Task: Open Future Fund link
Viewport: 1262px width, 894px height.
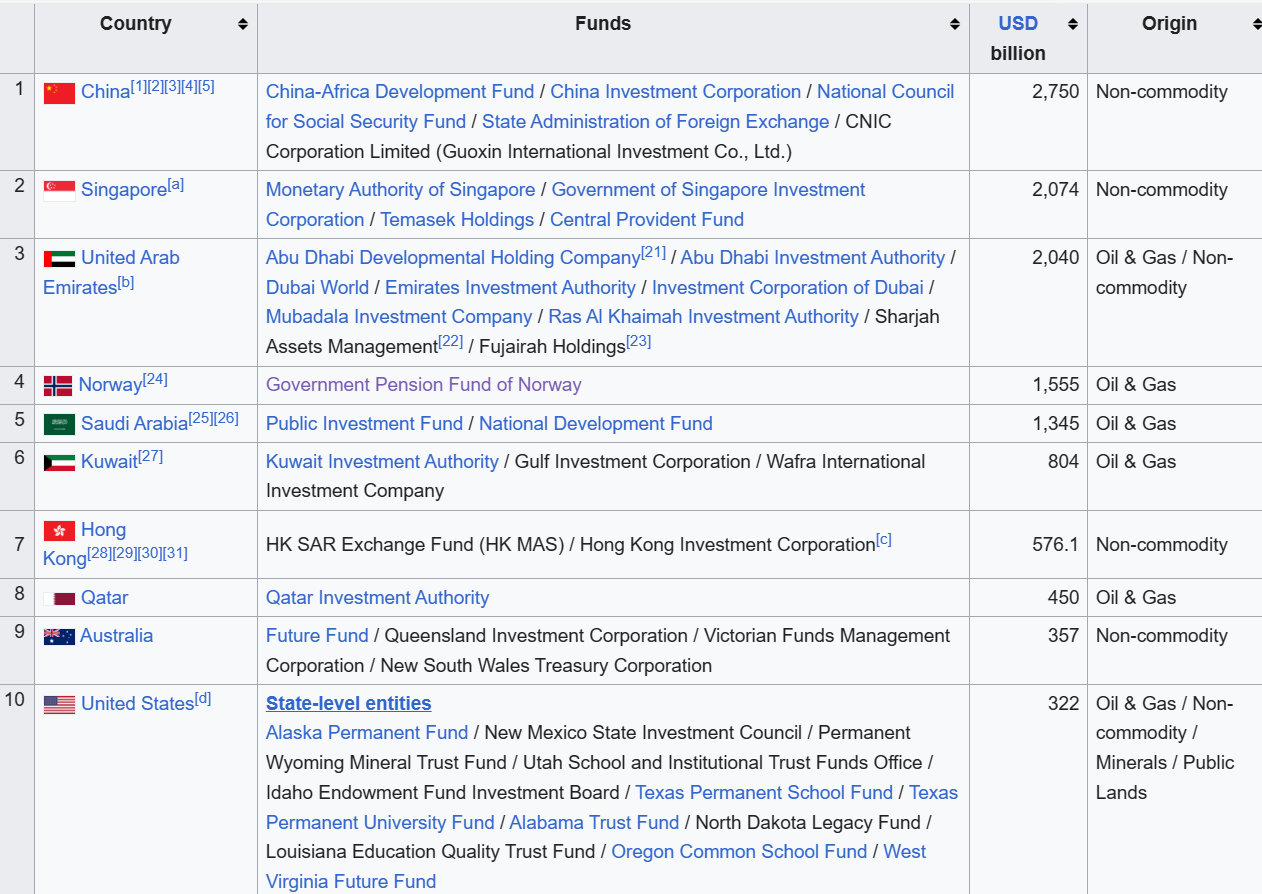Action: click(x=317, y=636)
